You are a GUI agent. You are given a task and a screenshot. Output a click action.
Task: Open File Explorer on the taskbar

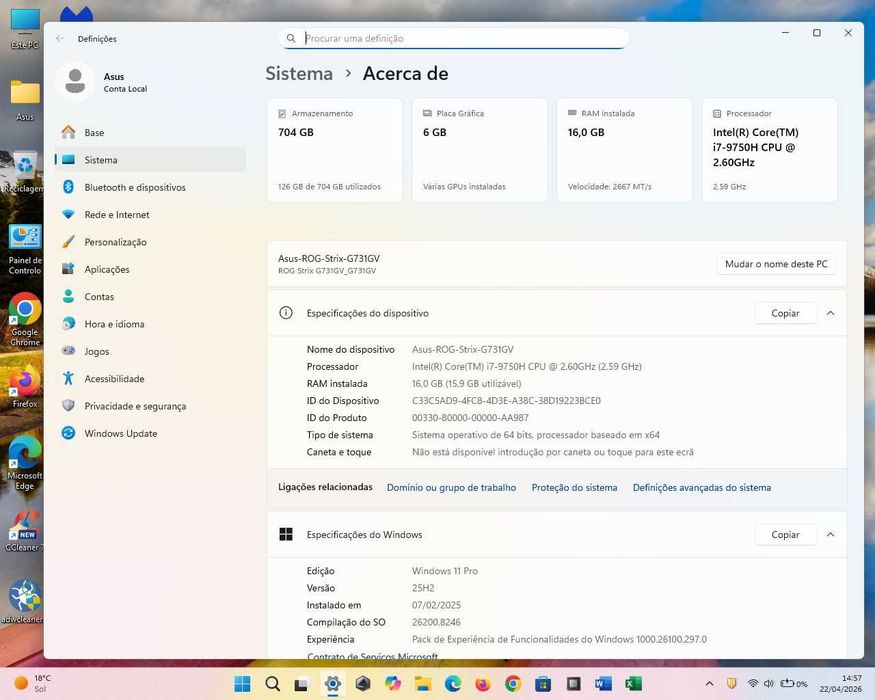point(423,684)
